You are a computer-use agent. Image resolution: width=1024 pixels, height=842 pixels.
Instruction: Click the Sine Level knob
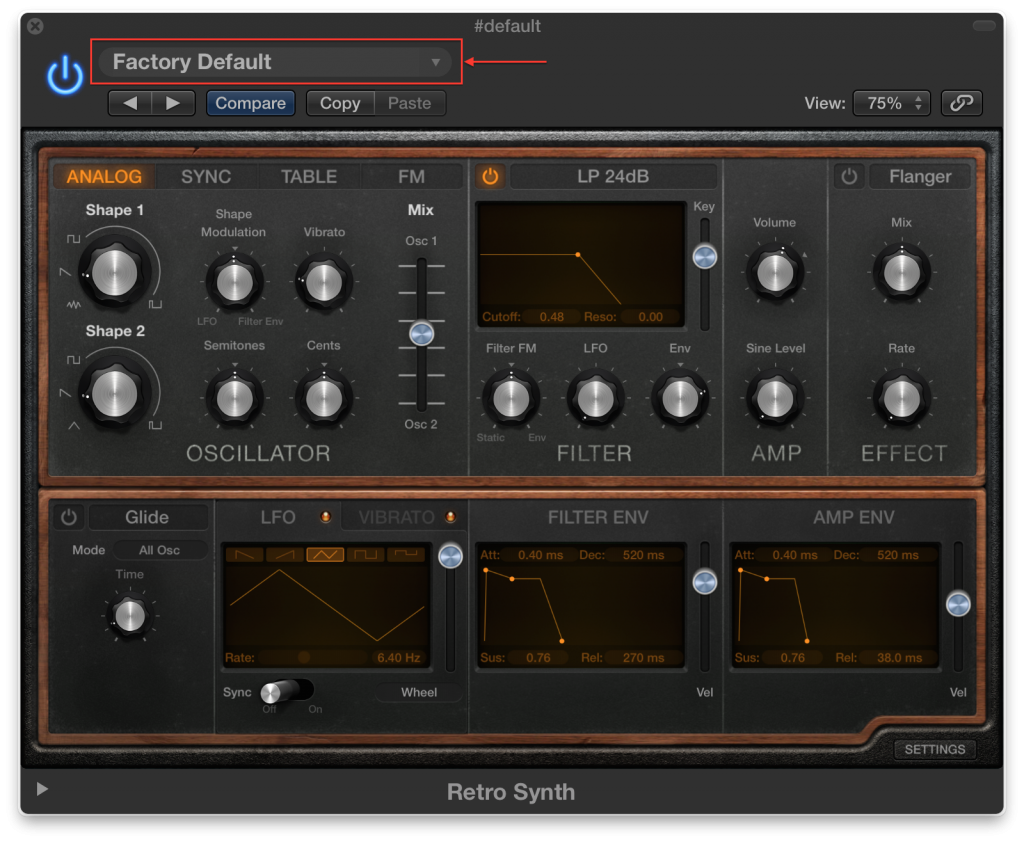coord(775,398)
